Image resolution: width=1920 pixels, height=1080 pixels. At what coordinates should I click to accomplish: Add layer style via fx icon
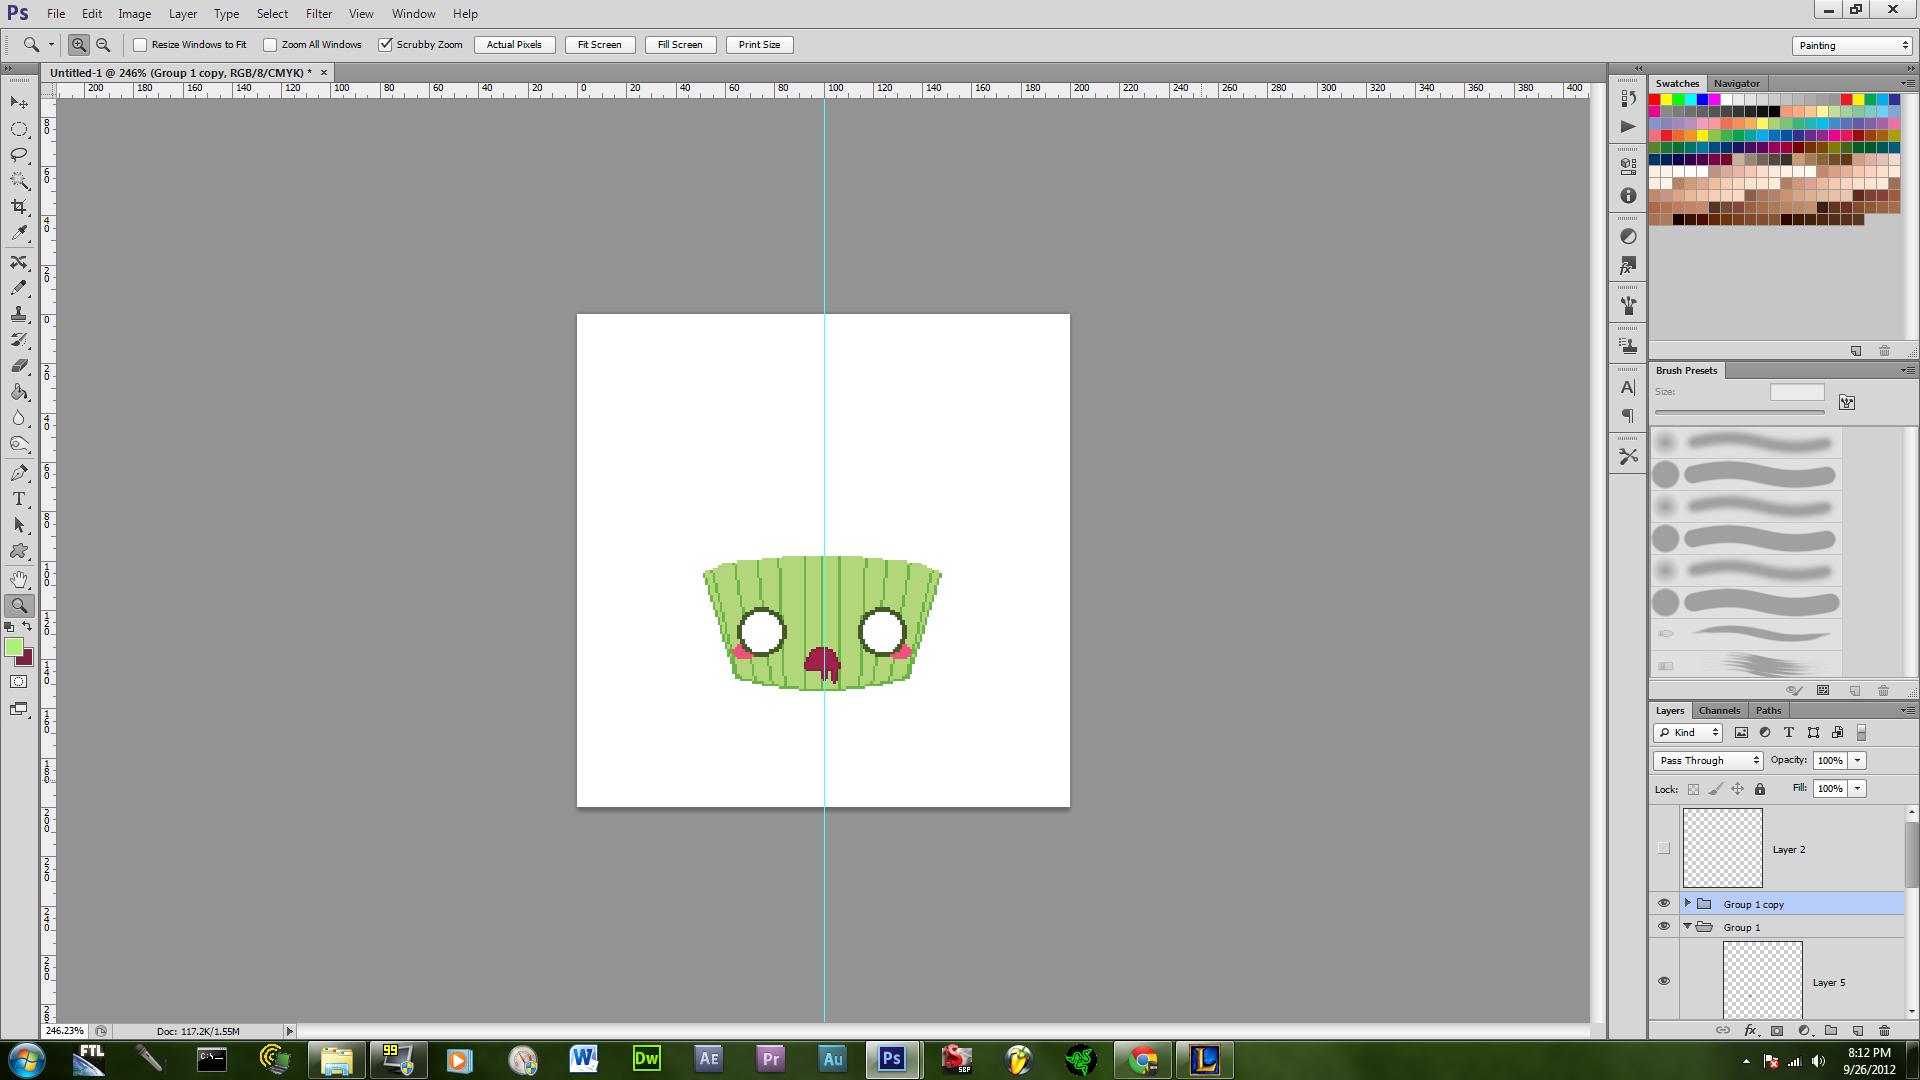(x=1750, y=1030)
